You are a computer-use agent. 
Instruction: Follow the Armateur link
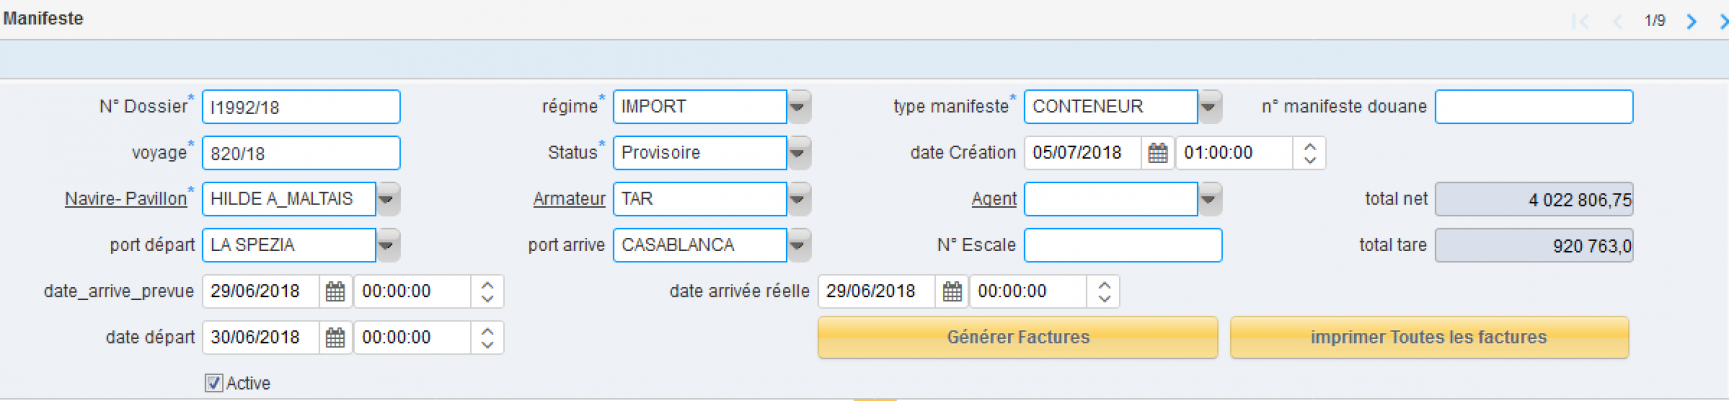569,199
